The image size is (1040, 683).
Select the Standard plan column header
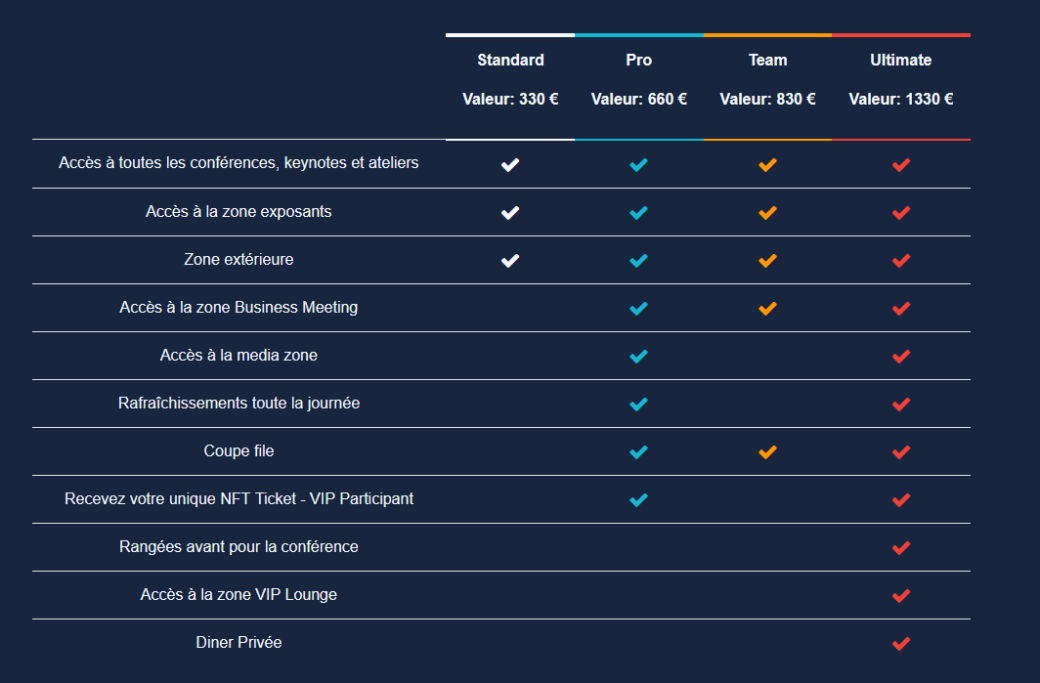tap(510, 60)
